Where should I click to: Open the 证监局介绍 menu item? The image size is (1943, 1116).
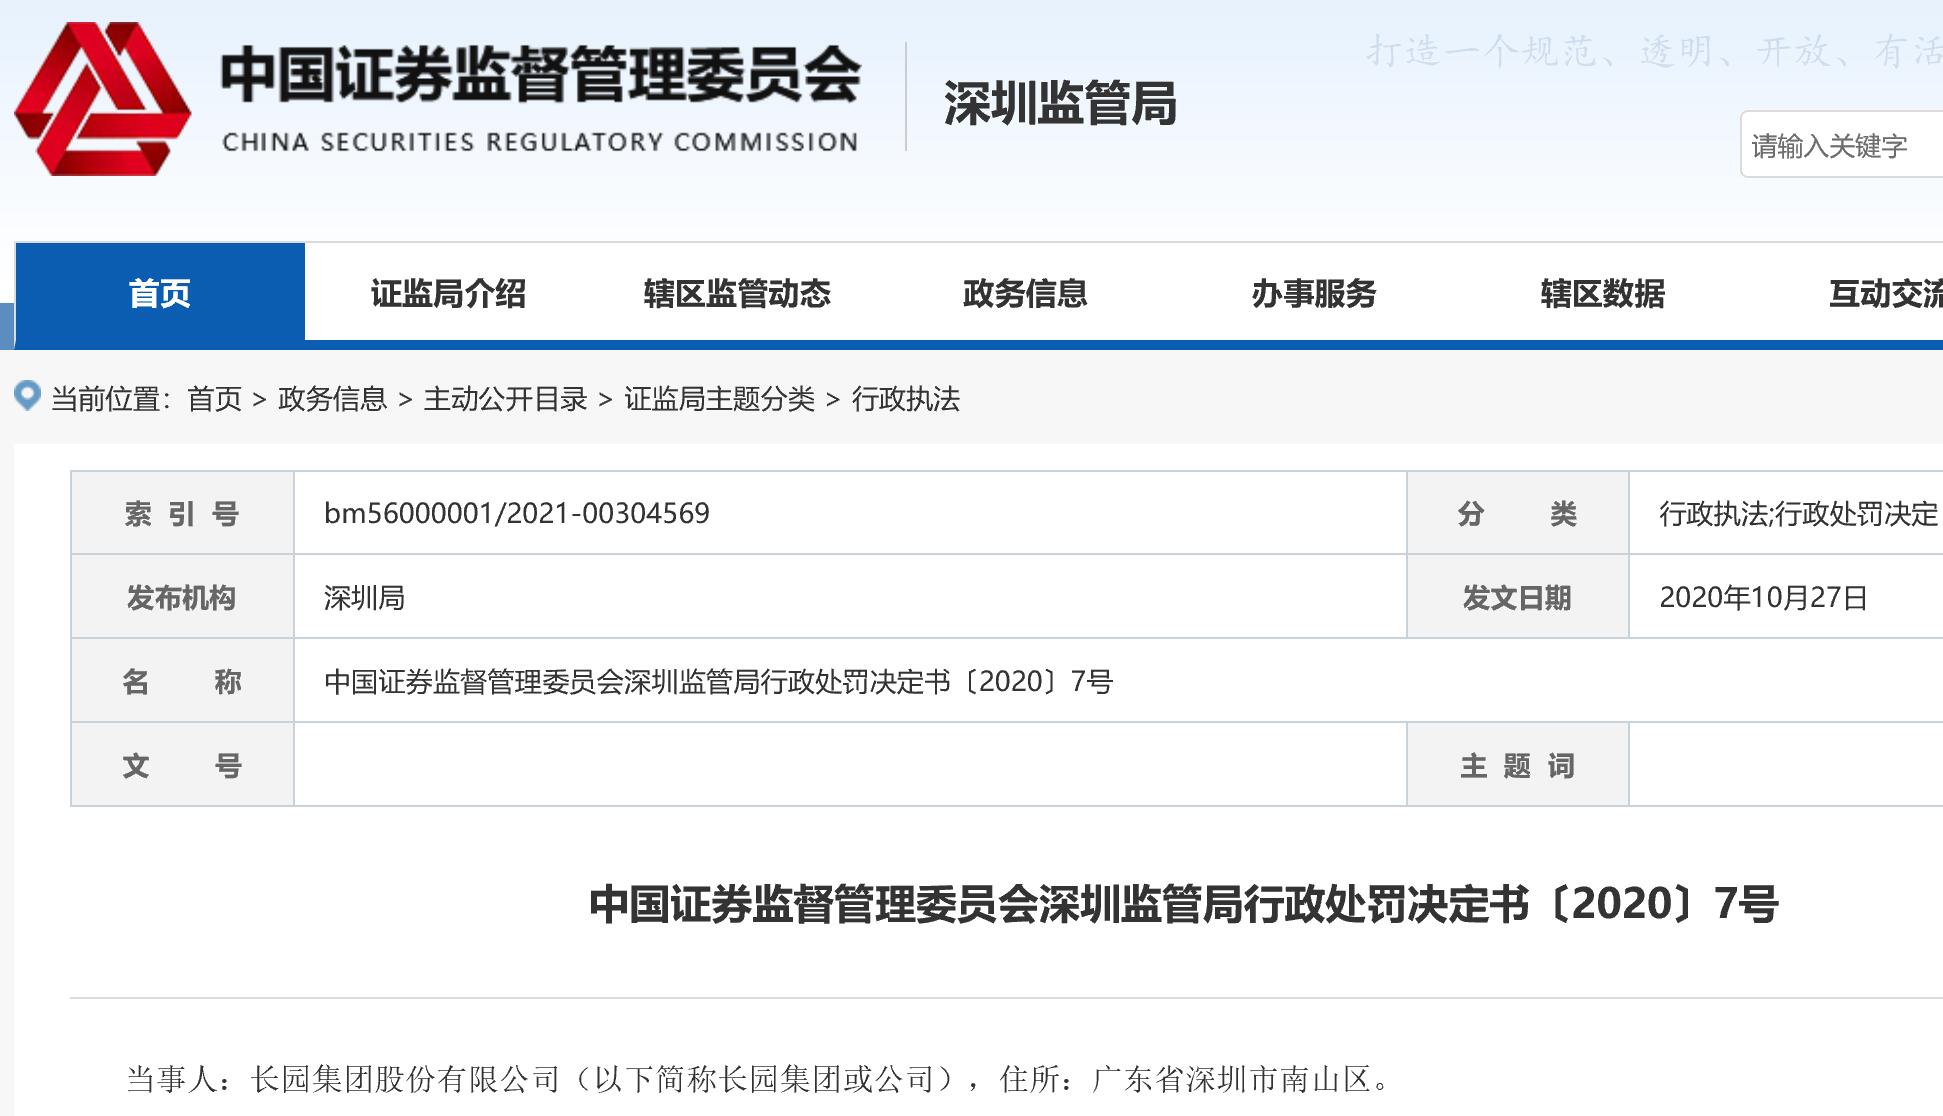point(448,293)
